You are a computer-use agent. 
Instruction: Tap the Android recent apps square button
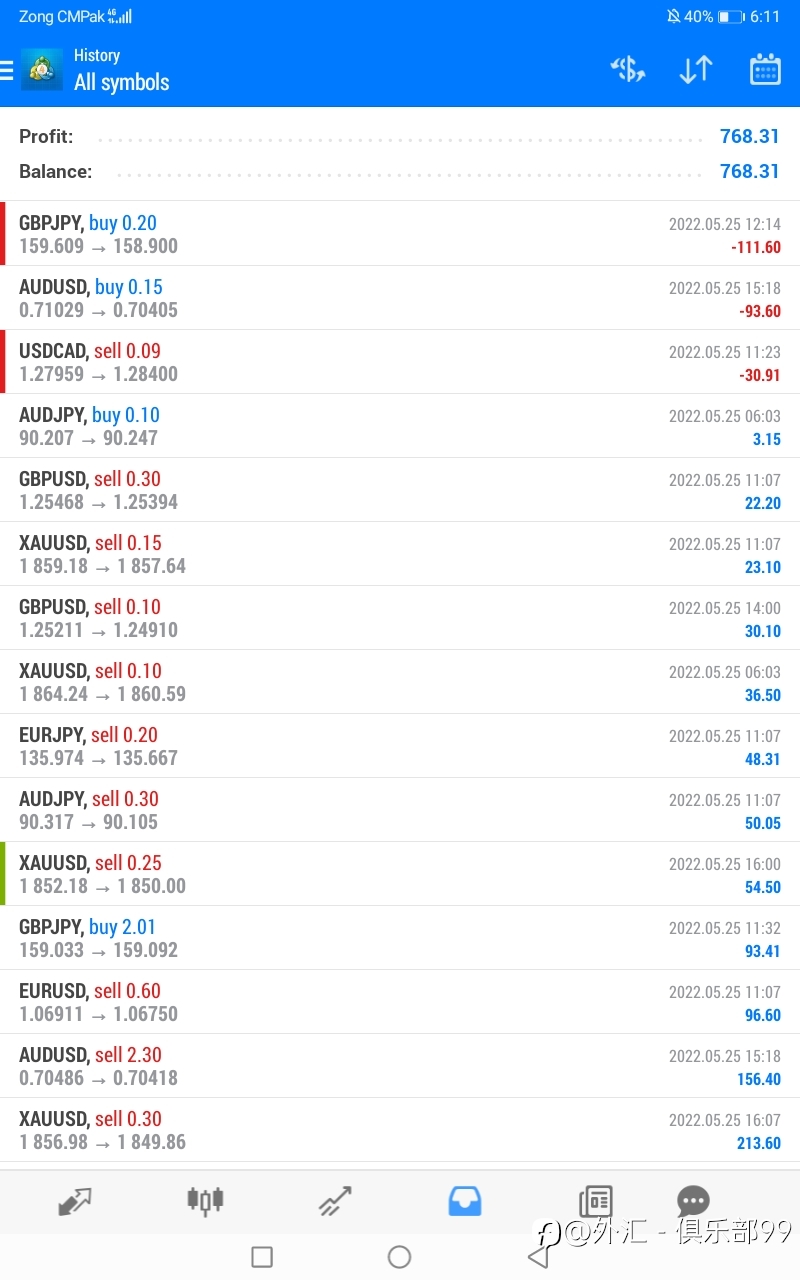(262, 1257)
